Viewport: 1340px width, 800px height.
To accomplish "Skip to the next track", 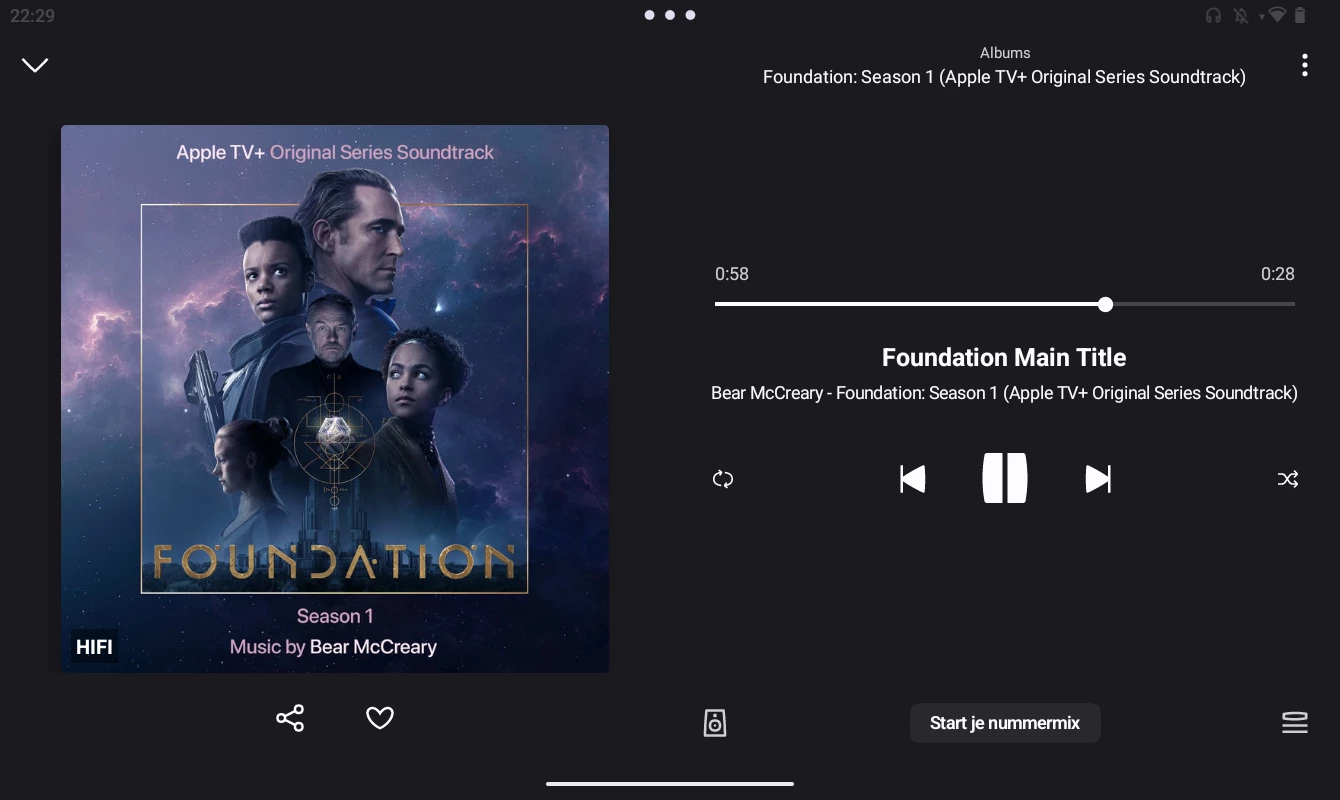I will [1098, 479].
